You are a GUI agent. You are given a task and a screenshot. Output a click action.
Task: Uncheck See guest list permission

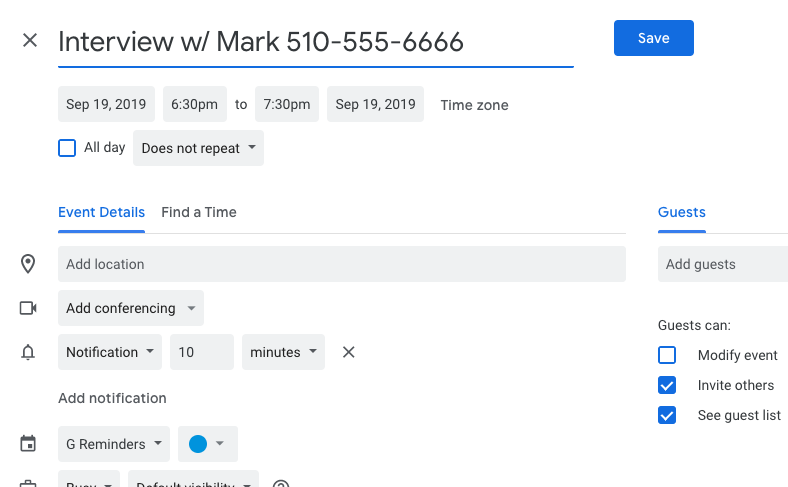coord(667,416)
